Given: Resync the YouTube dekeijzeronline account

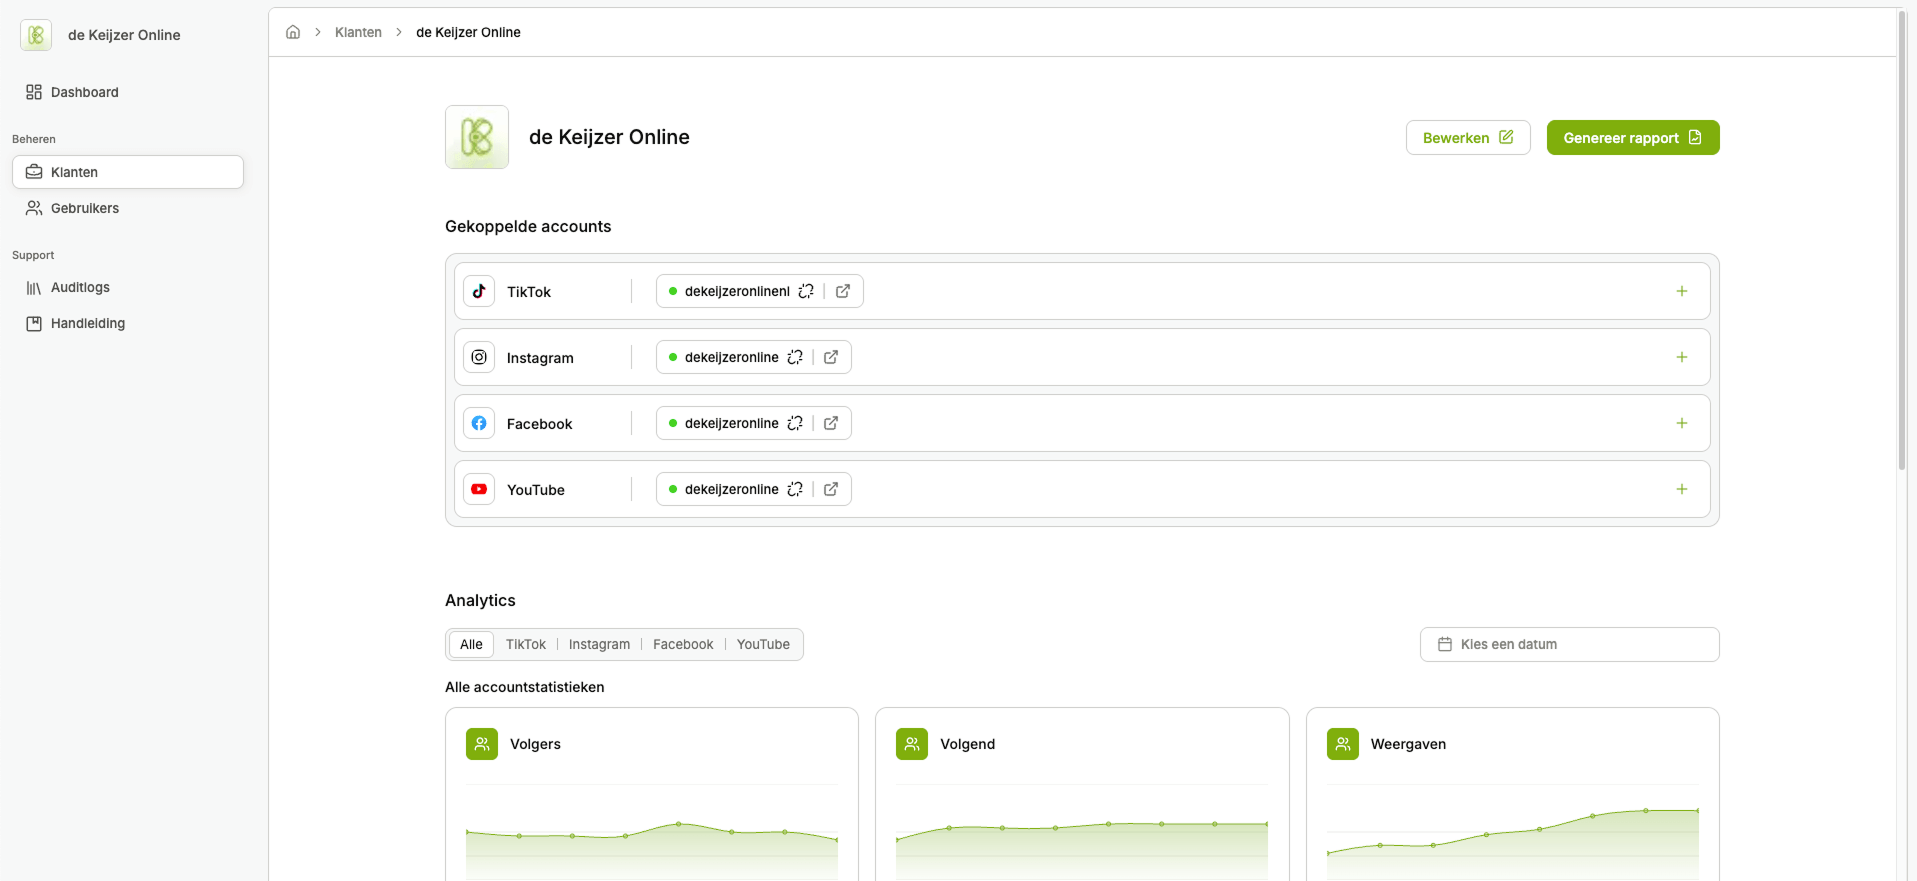Looking at the screenshot, I should click(x=795, y=489).
